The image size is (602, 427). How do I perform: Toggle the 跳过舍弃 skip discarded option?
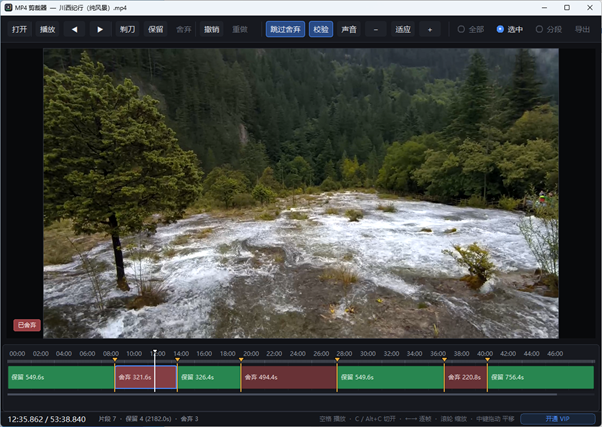285,29
